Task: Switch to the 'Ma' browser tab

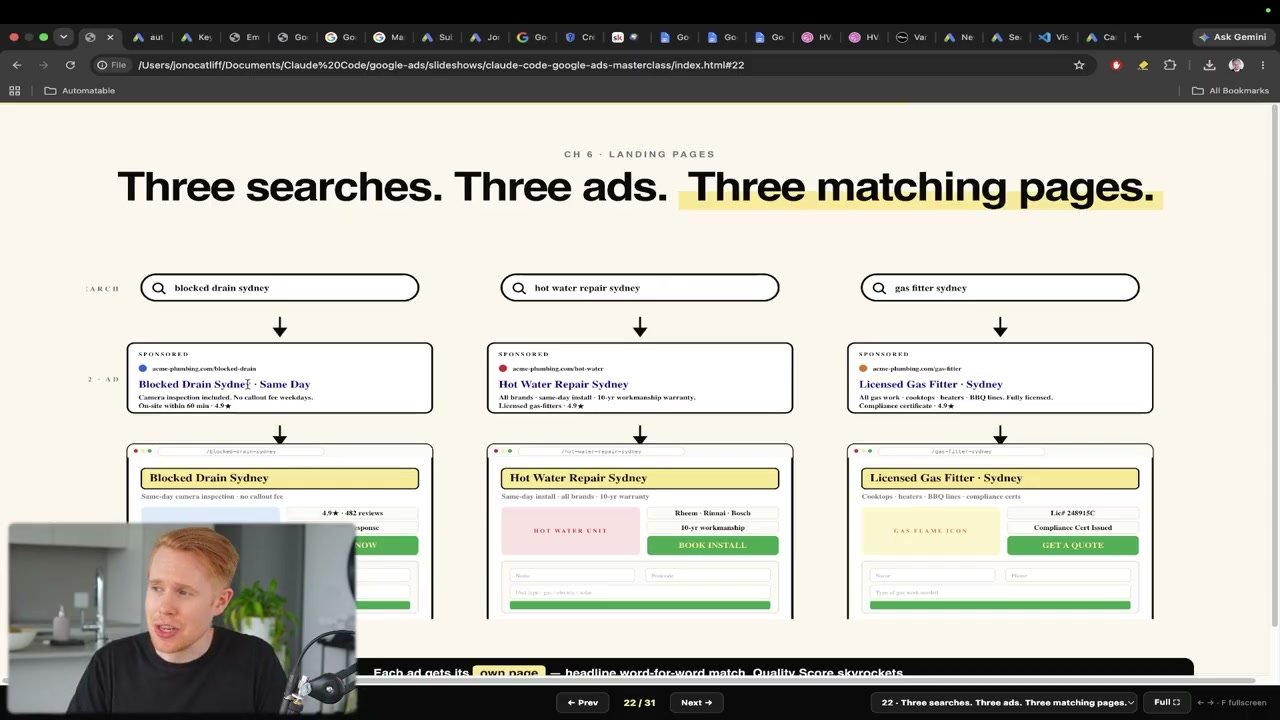Action: [x=388, y=37]
